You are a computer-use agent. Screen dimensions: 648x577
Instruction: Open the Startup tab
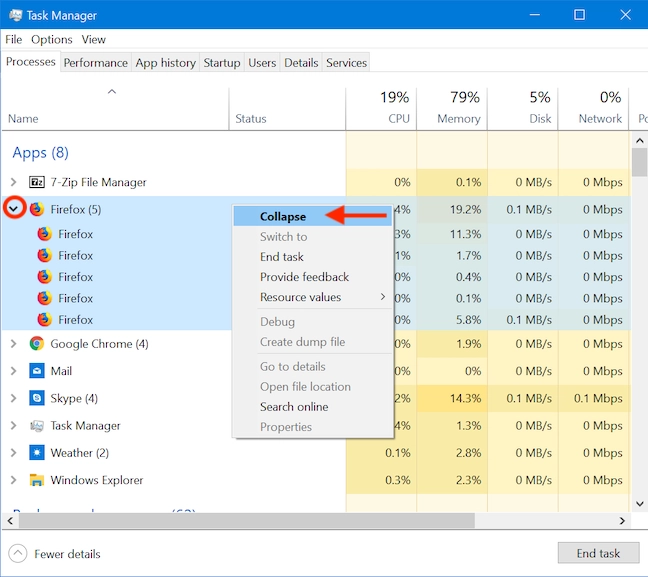[x=222, y=63]
